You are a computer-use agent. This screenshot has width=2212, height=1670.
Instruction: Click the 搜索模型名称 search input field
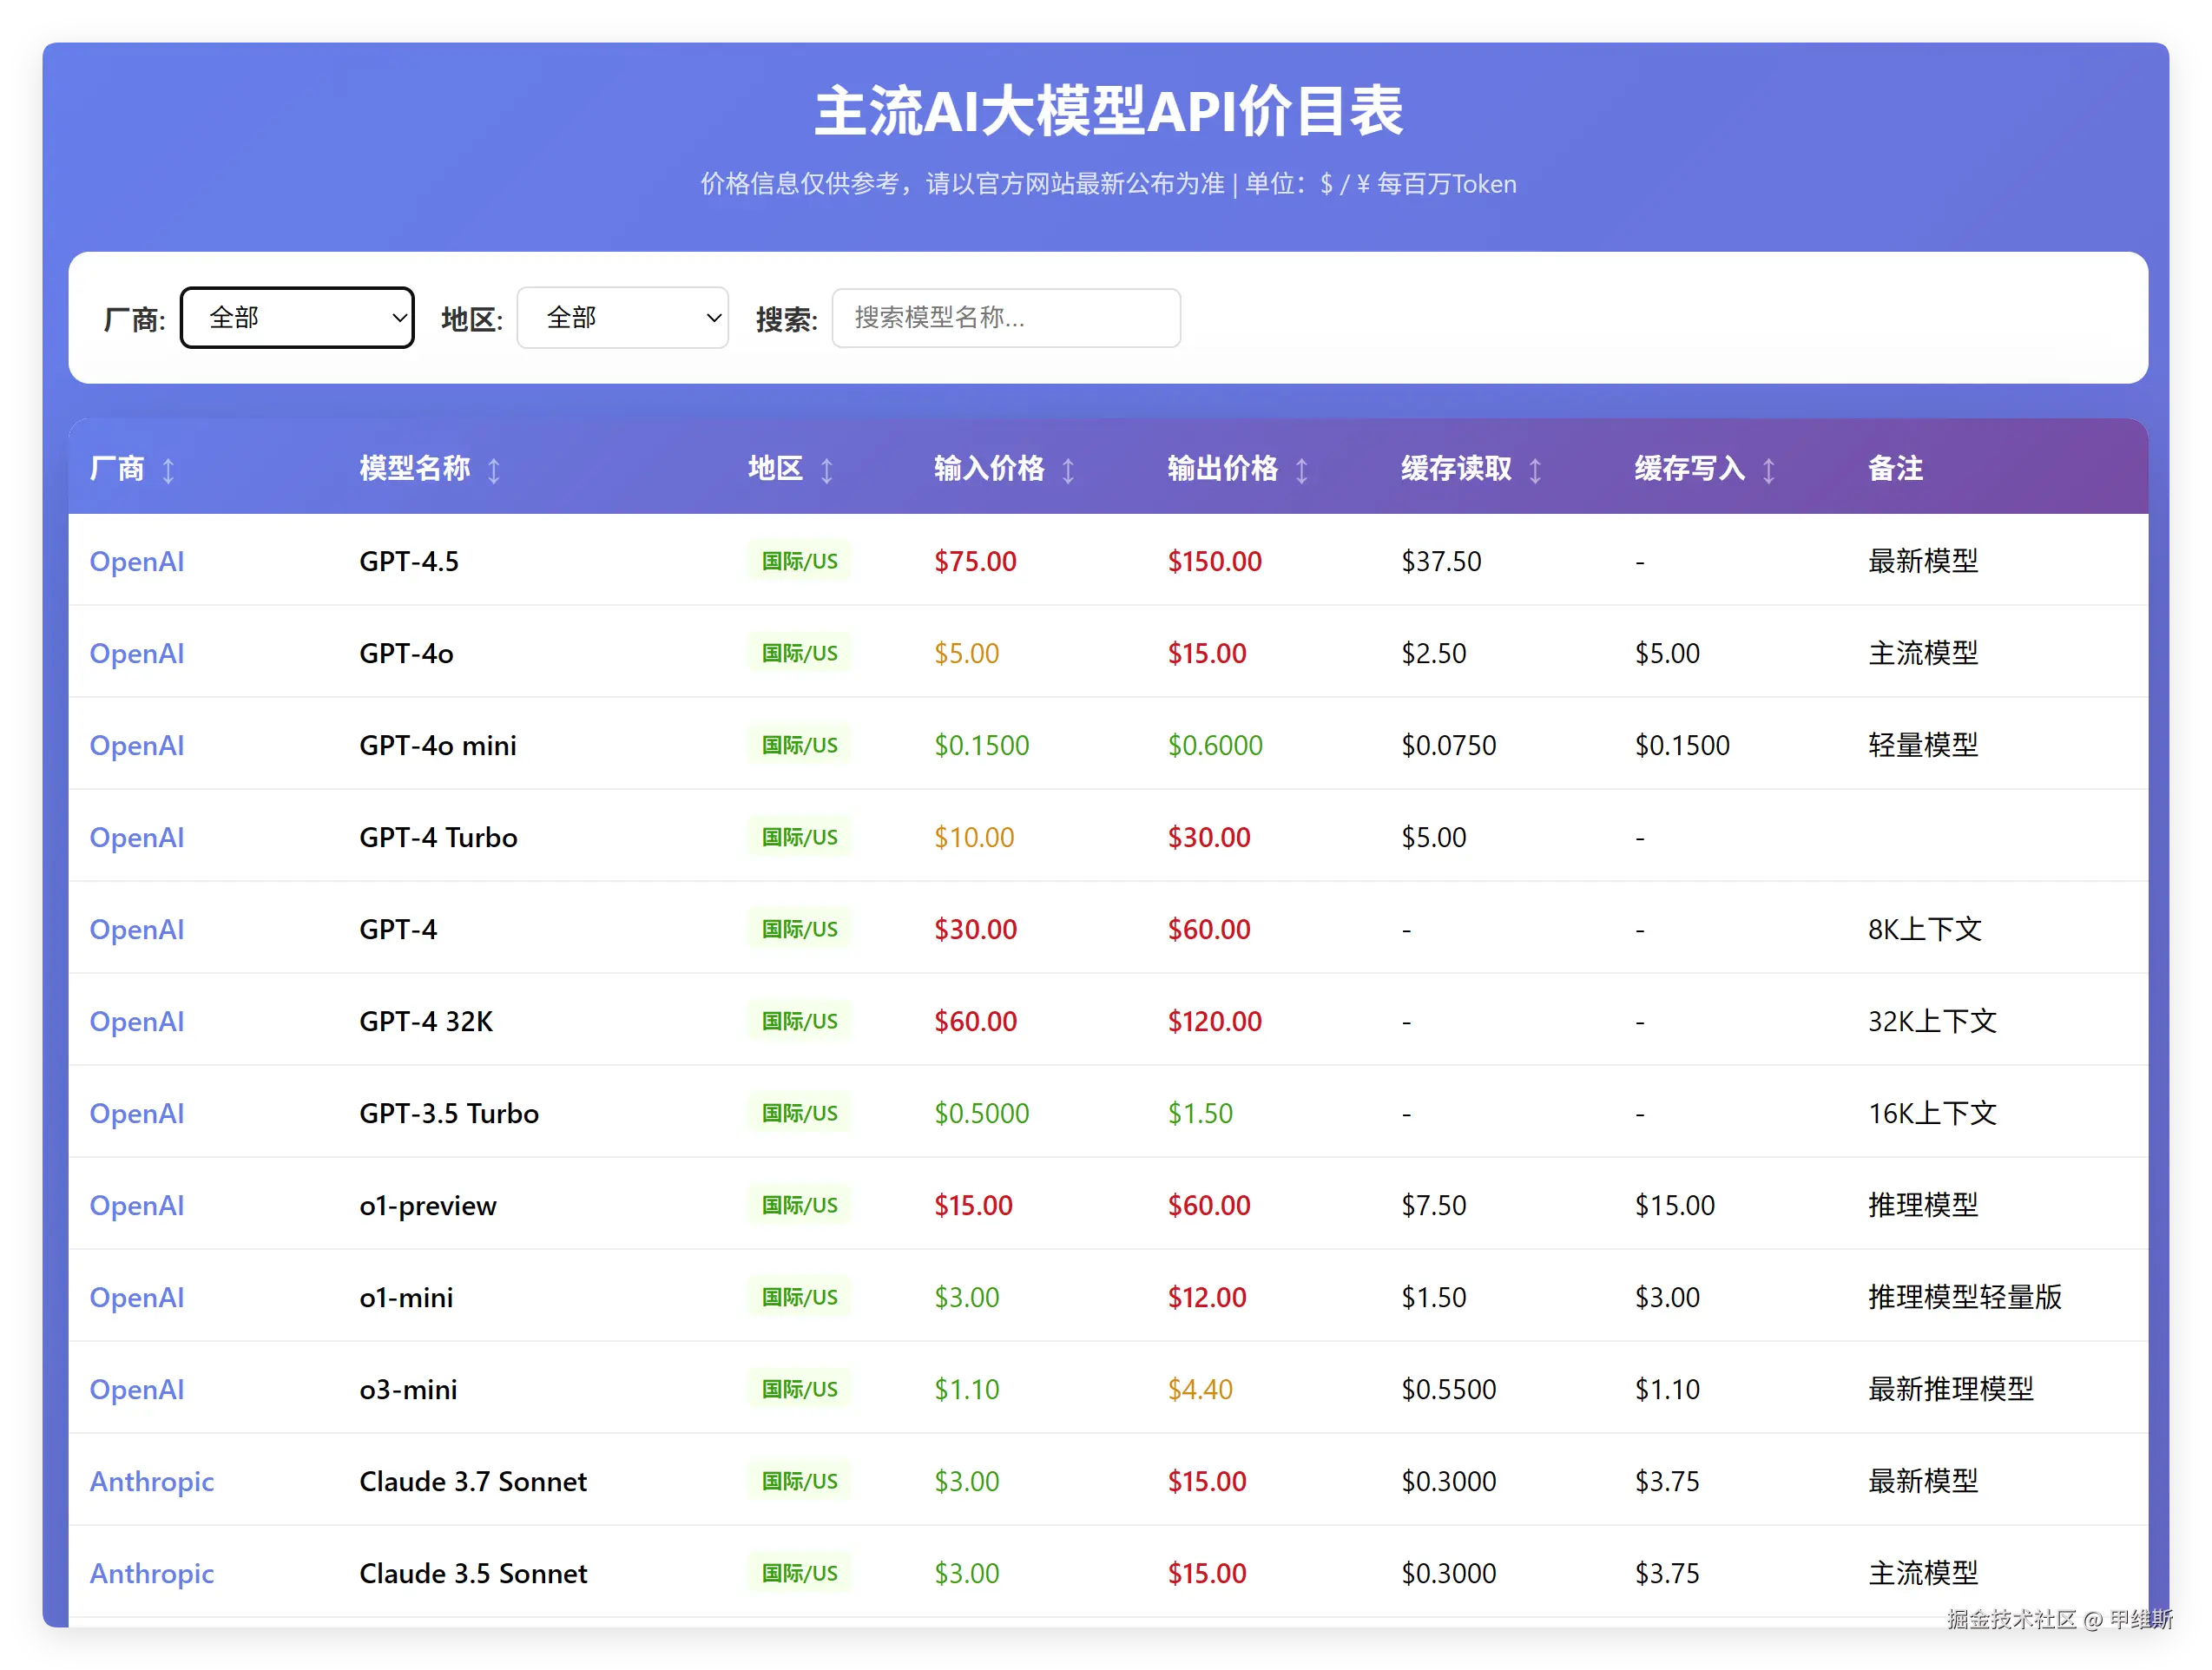[x=1005, y=318]
